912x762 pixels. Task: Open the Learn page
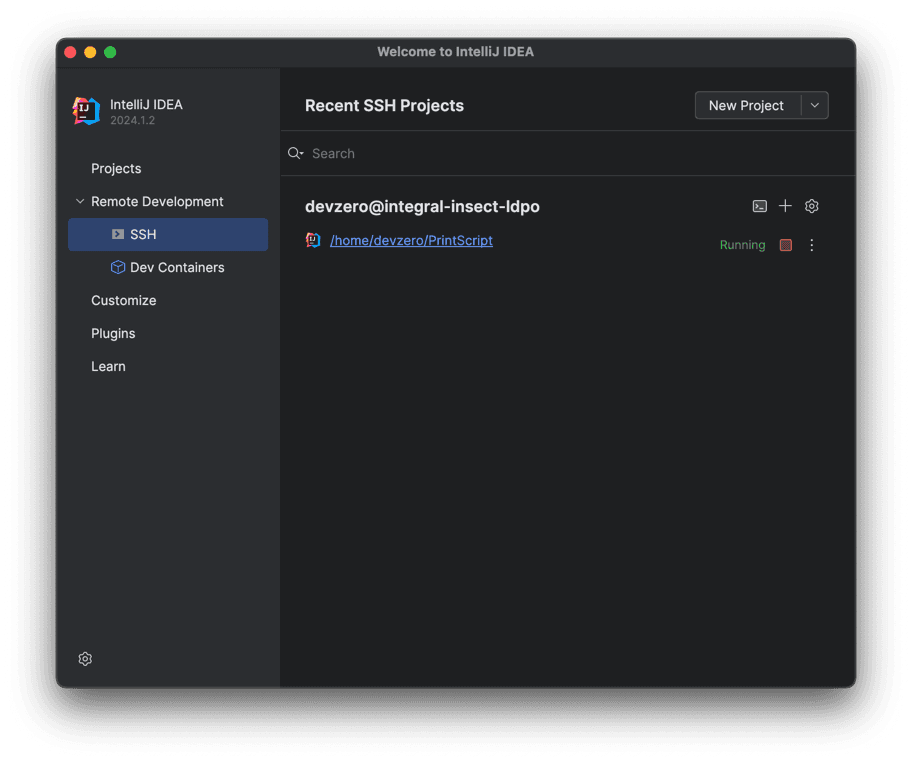click(108, 366)
